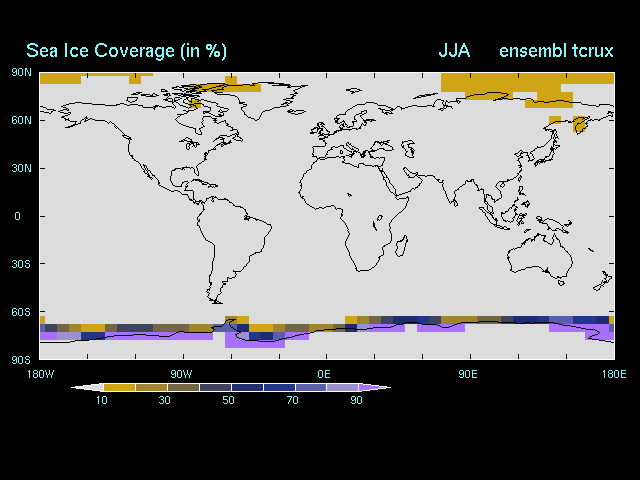Select the 60–70% royal blue legend swatch
Viewport: 640px width, 480px height.
pos(279,387)
